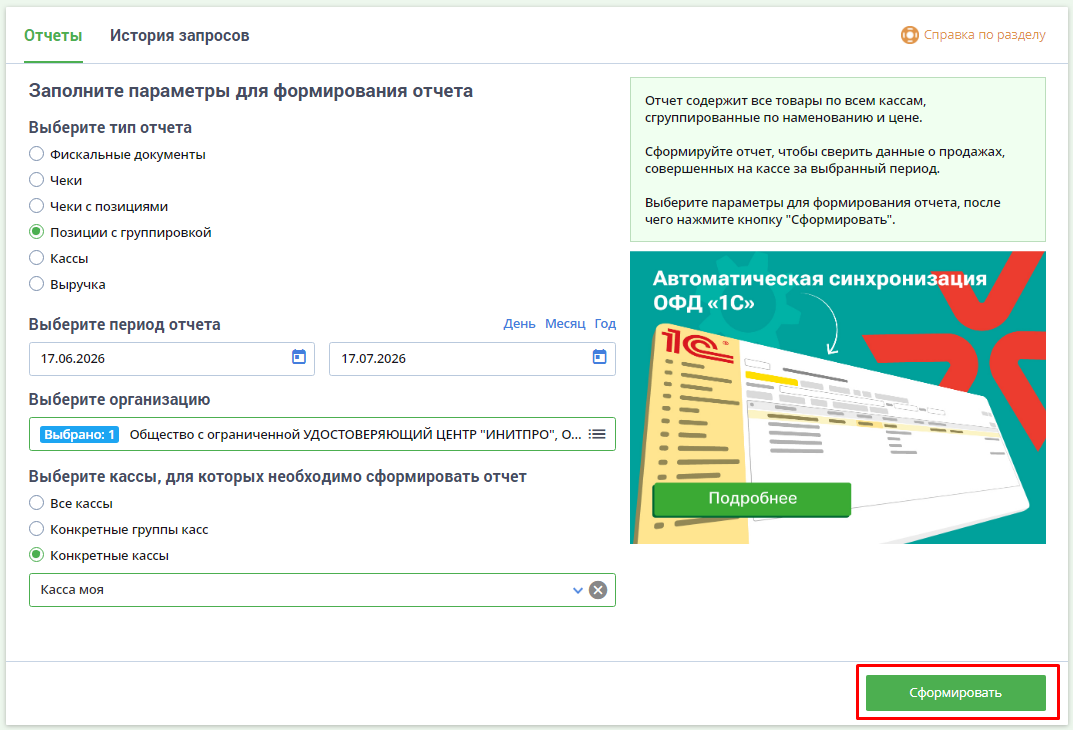The width and height of the screenshot is (1073, 730).
Task: Choose 'Все кассы' option
Action: [36, 503]
